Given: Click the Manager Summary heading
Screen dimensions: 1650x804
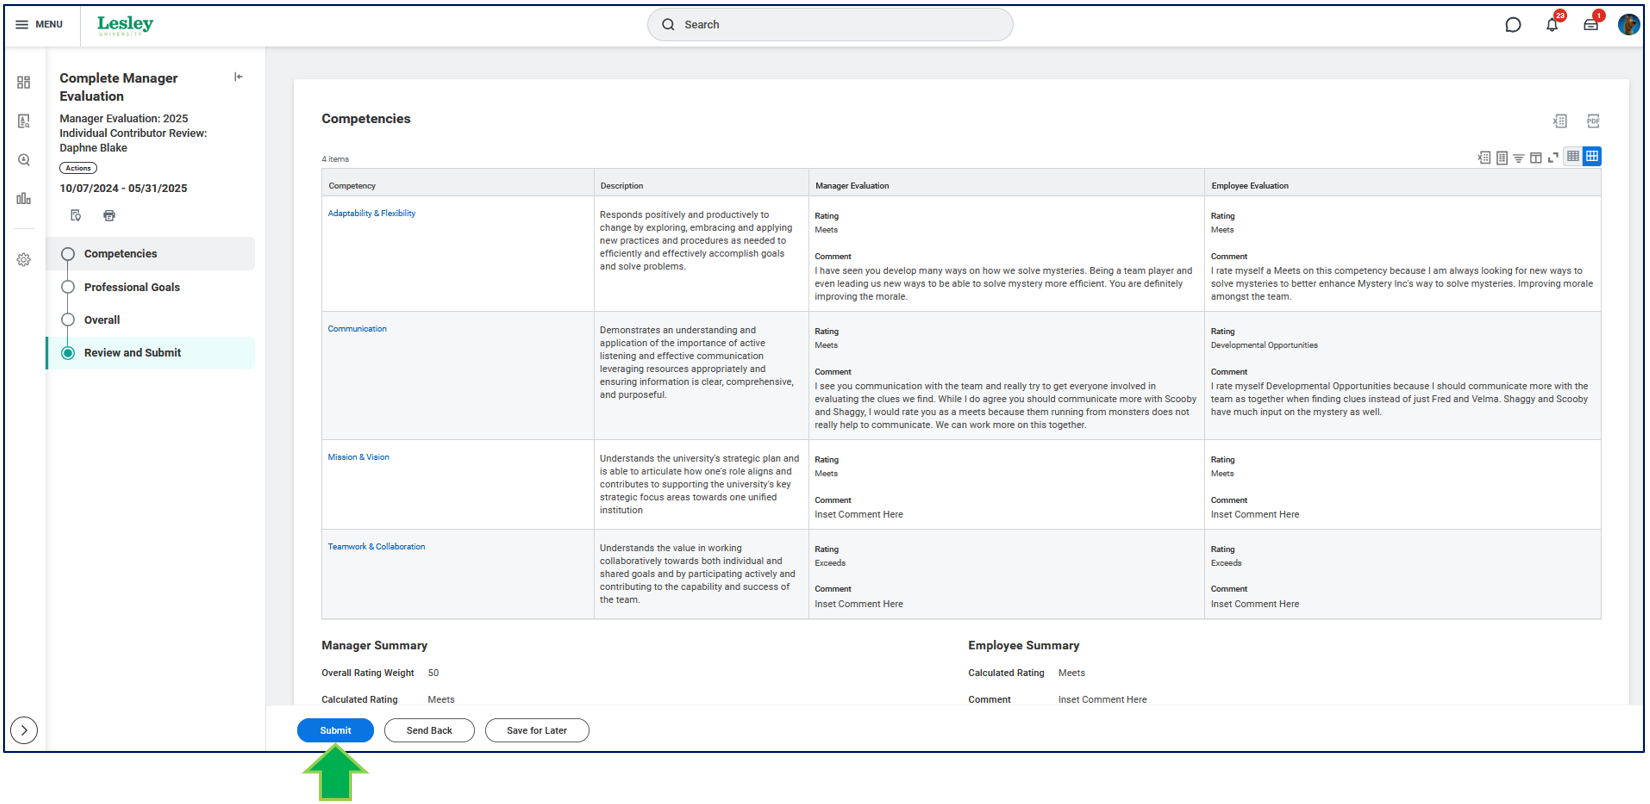Looking at the screenshot, I should coord(374,646).
